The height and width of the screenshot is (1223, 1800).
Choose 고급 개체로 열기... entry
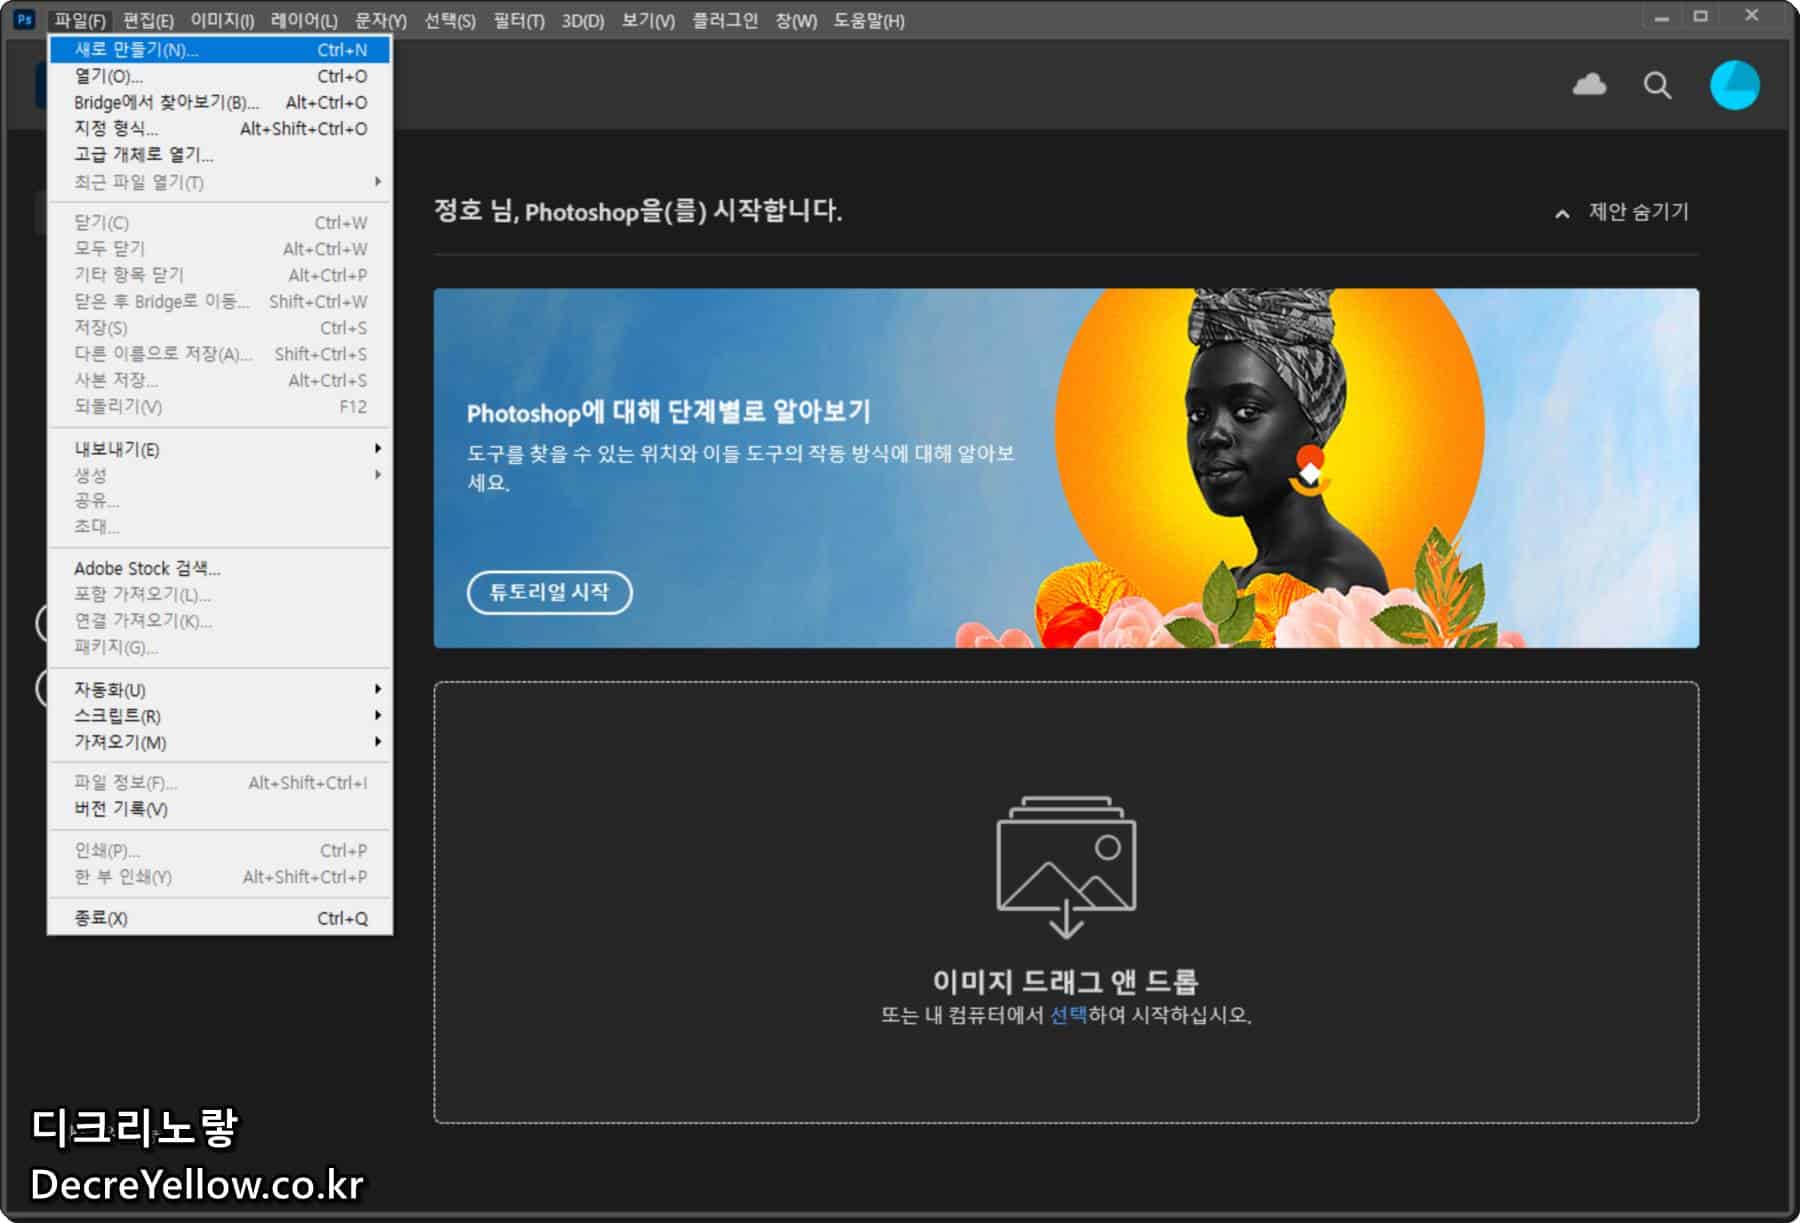(220, 154)
